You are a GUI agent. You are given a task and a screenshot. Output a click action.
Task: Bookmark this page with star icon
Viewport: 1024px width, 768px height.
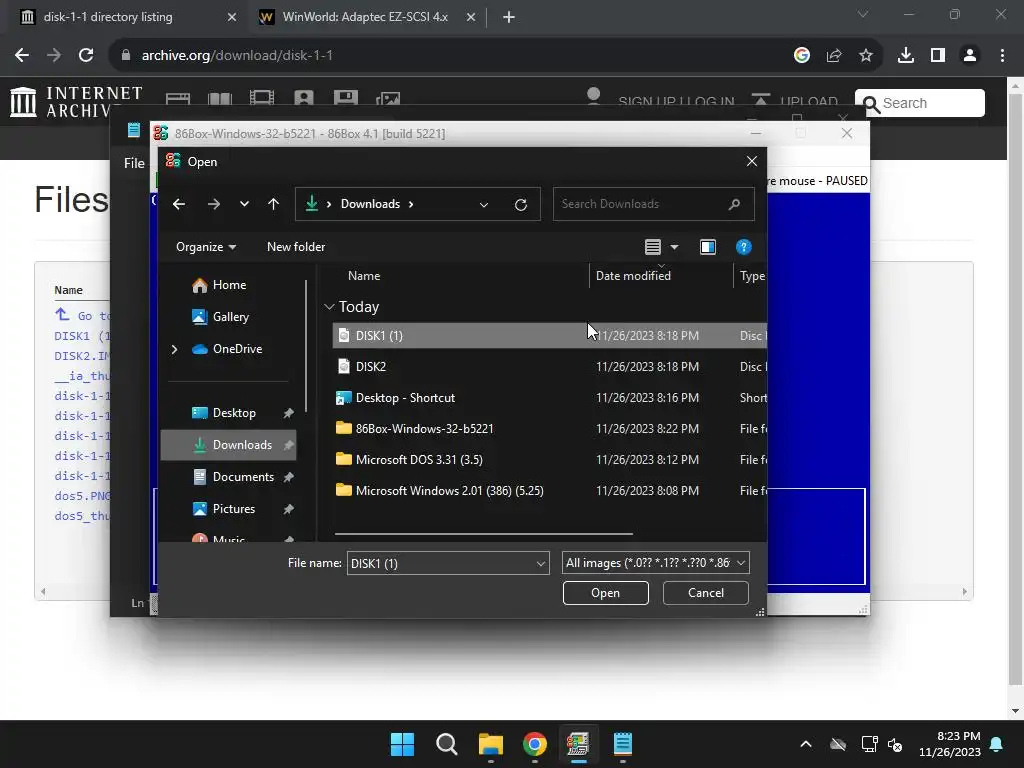(x=866, y=56)
